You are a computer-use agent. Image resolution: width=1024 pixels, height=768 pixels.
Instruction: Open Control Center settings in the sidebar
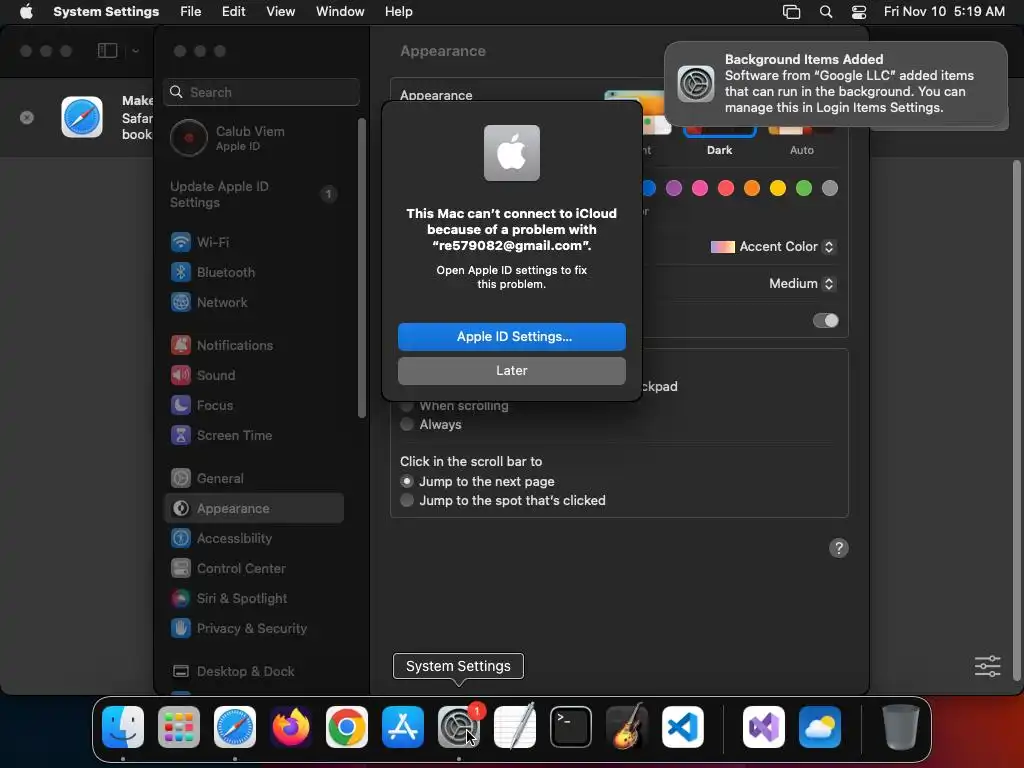[x=254, y=569]
